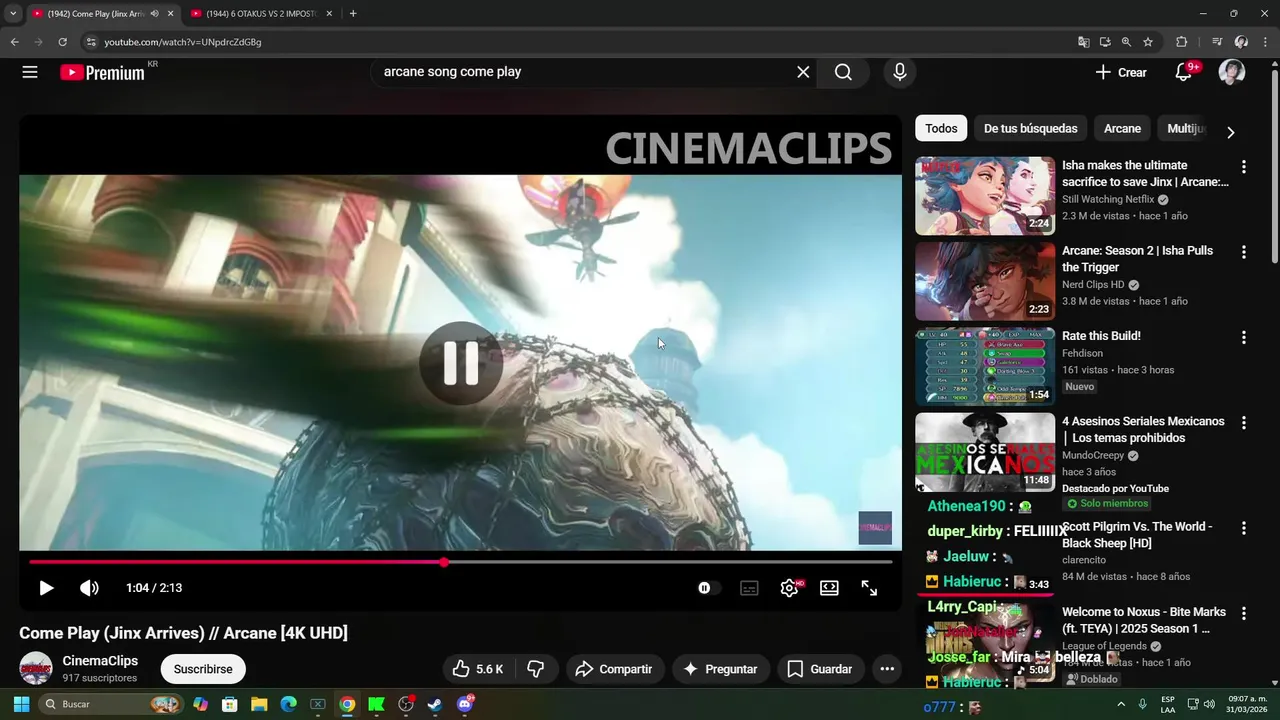The image size is (1280, 720).
Task: Install app icon in address bar
Action: coord(1105,42)
